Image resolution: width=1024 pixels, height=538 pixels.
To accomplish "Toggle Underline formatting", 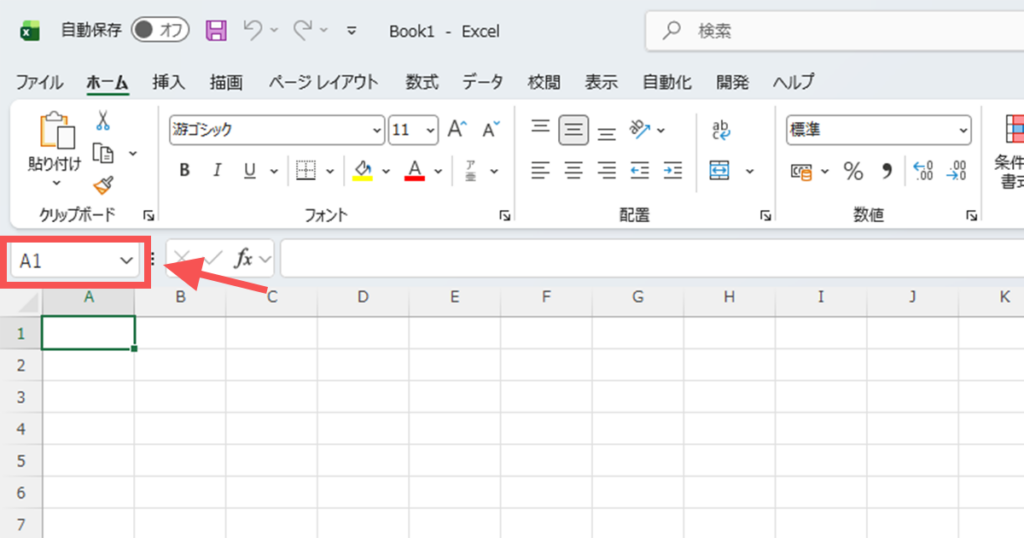I will [249, 170].
